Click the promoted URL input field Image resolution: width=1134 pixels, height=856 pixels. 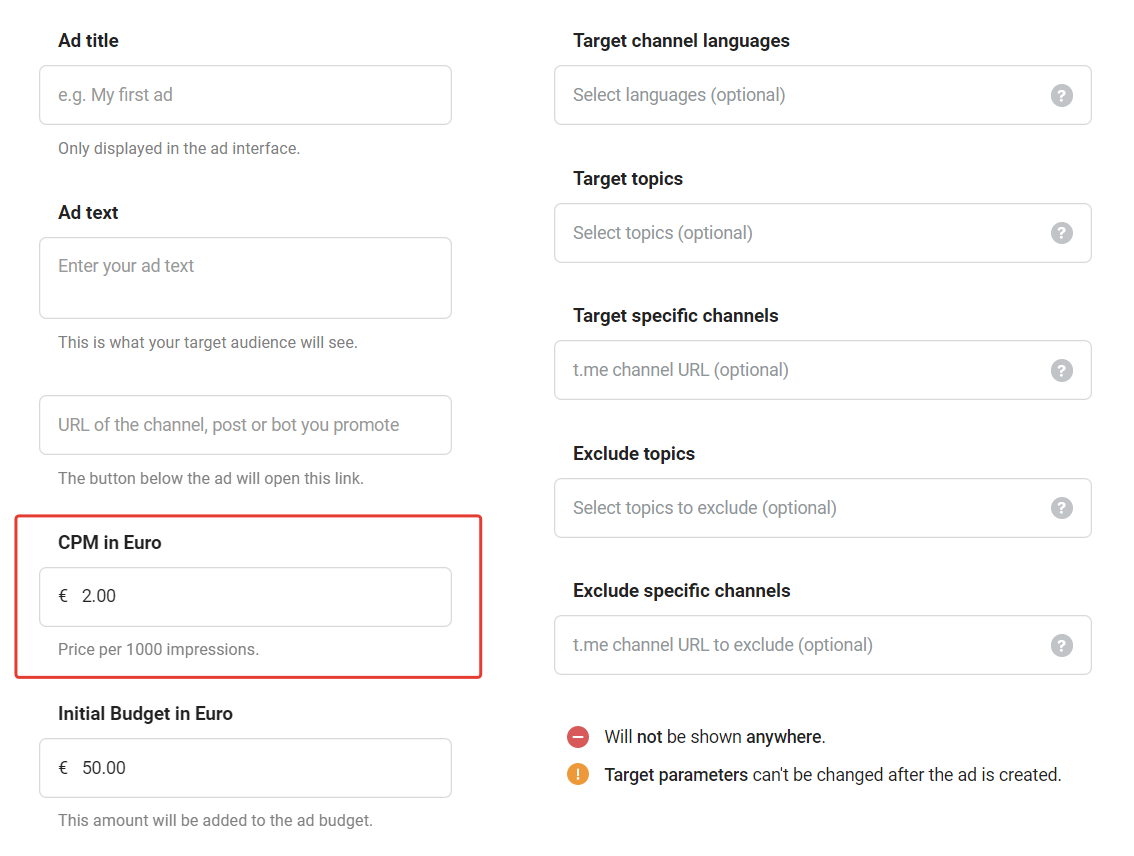[x=245, y=425]
